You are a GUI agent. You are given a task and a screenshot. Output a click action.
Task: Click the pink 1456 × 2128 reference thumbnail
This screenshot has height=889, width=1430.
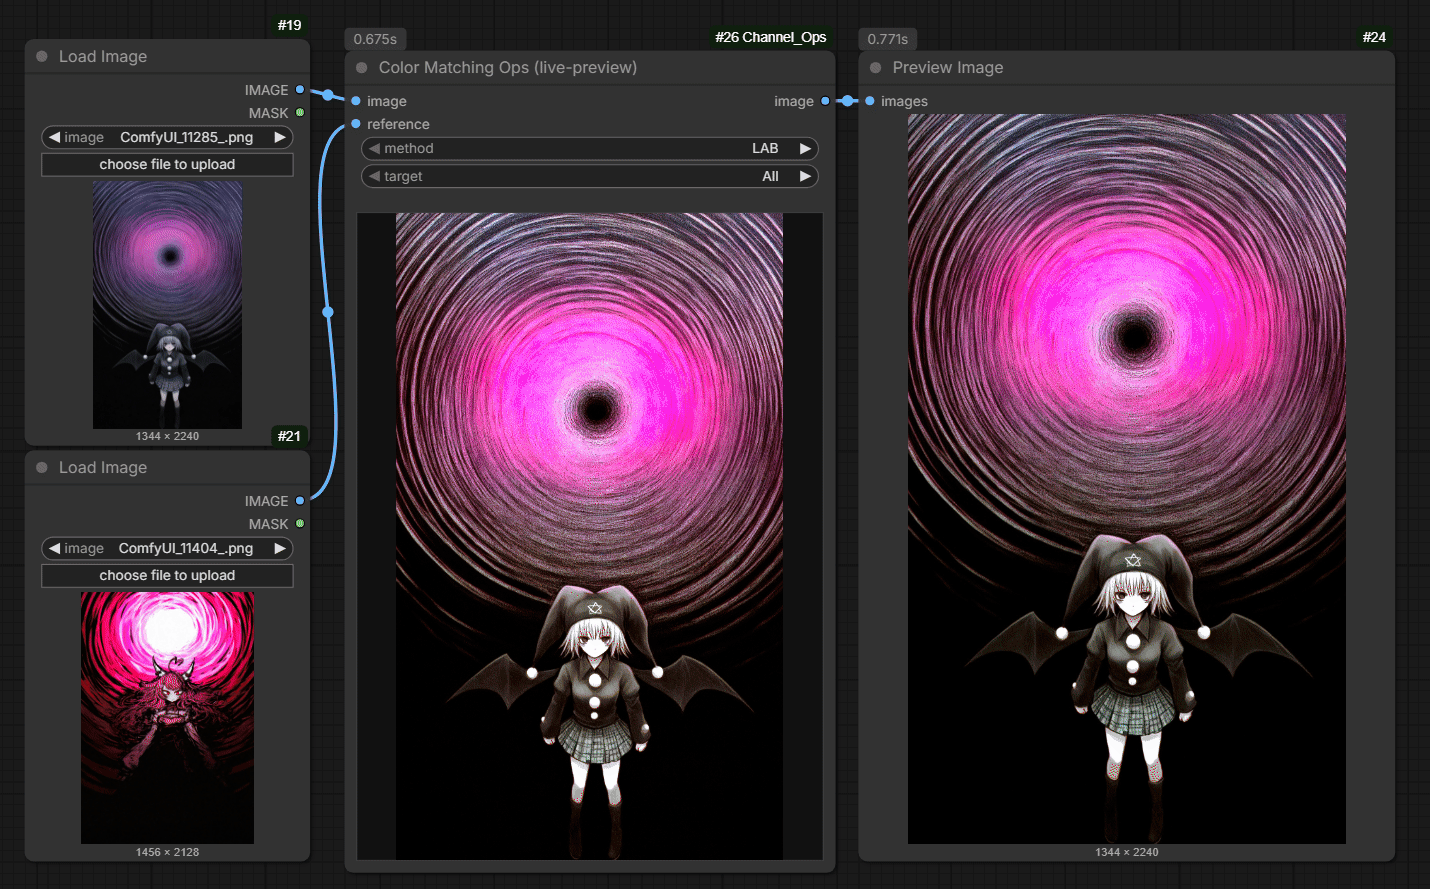click(167, 717)
